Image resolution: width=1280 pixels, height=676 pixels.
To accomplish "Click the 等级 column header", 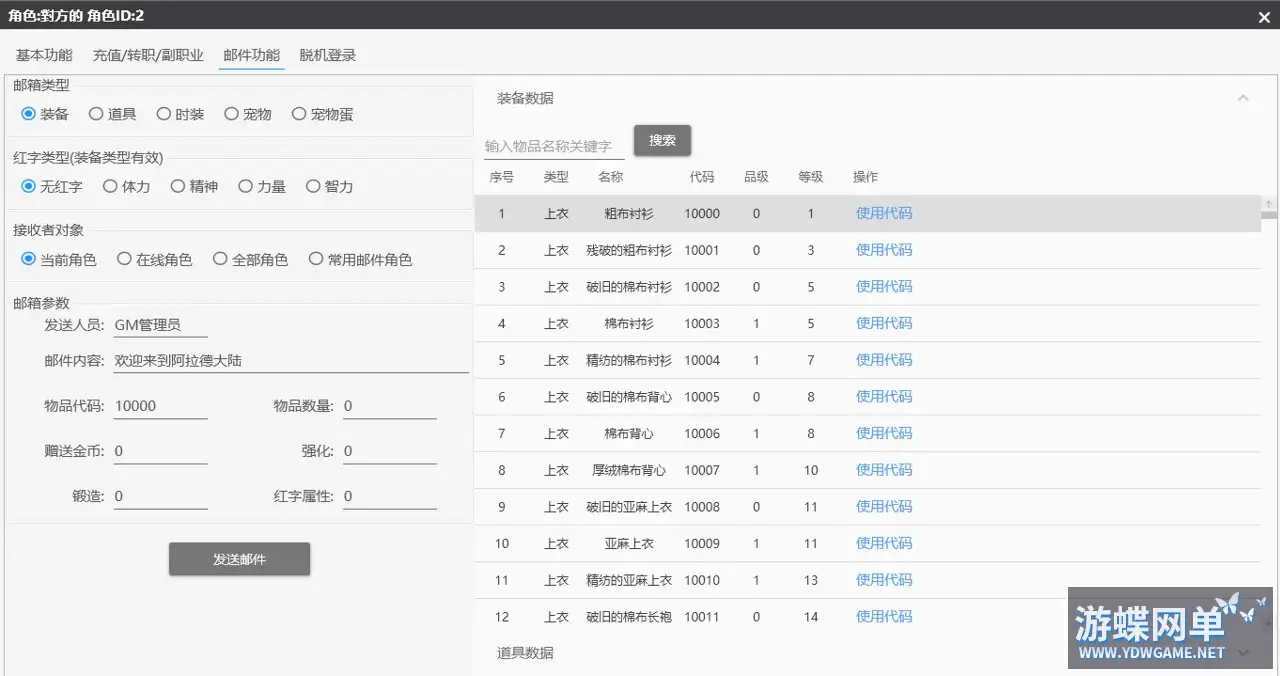I will point(811,177).
